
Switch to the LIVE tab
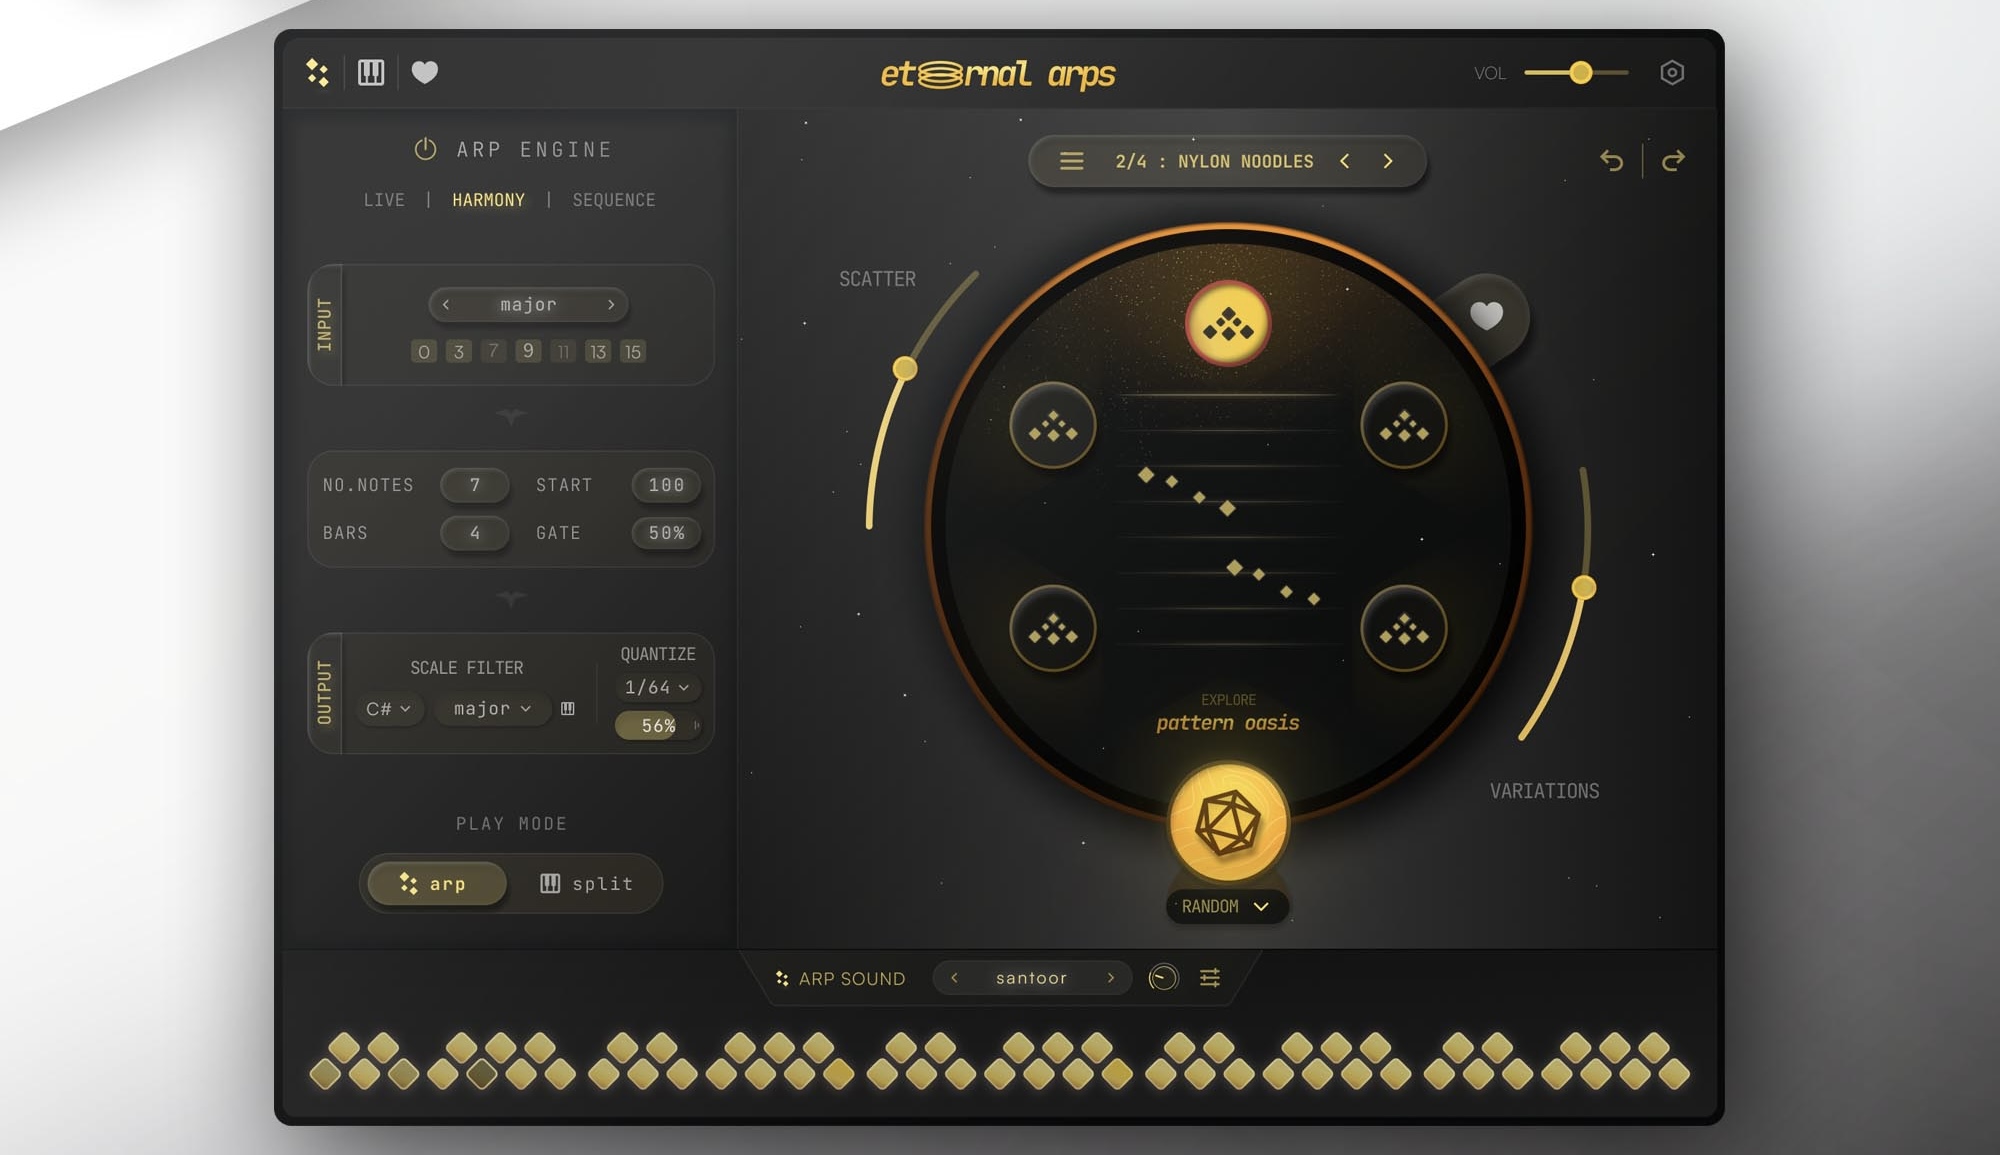click(384, 200)
